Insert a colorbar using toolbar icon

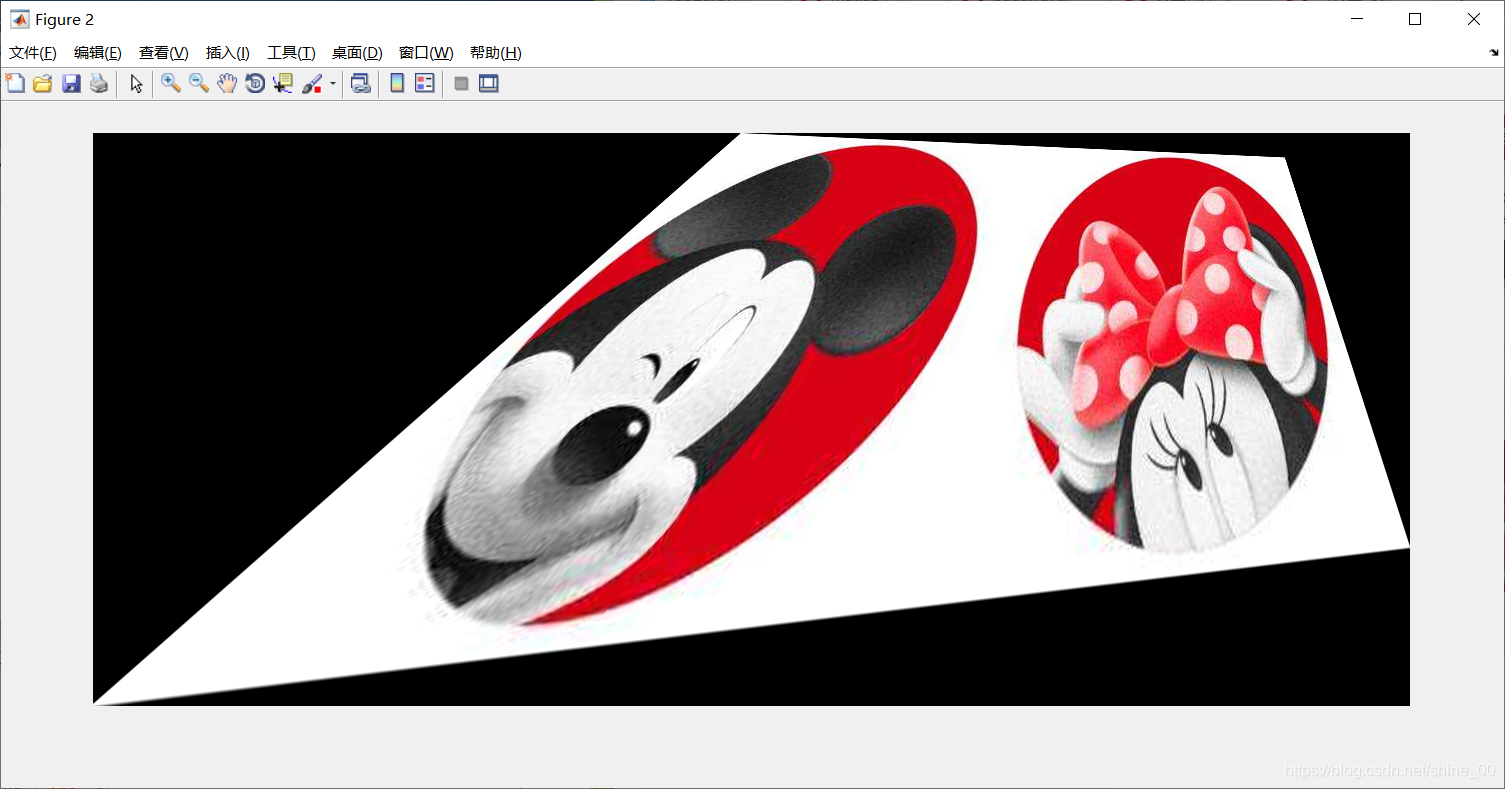397,84
